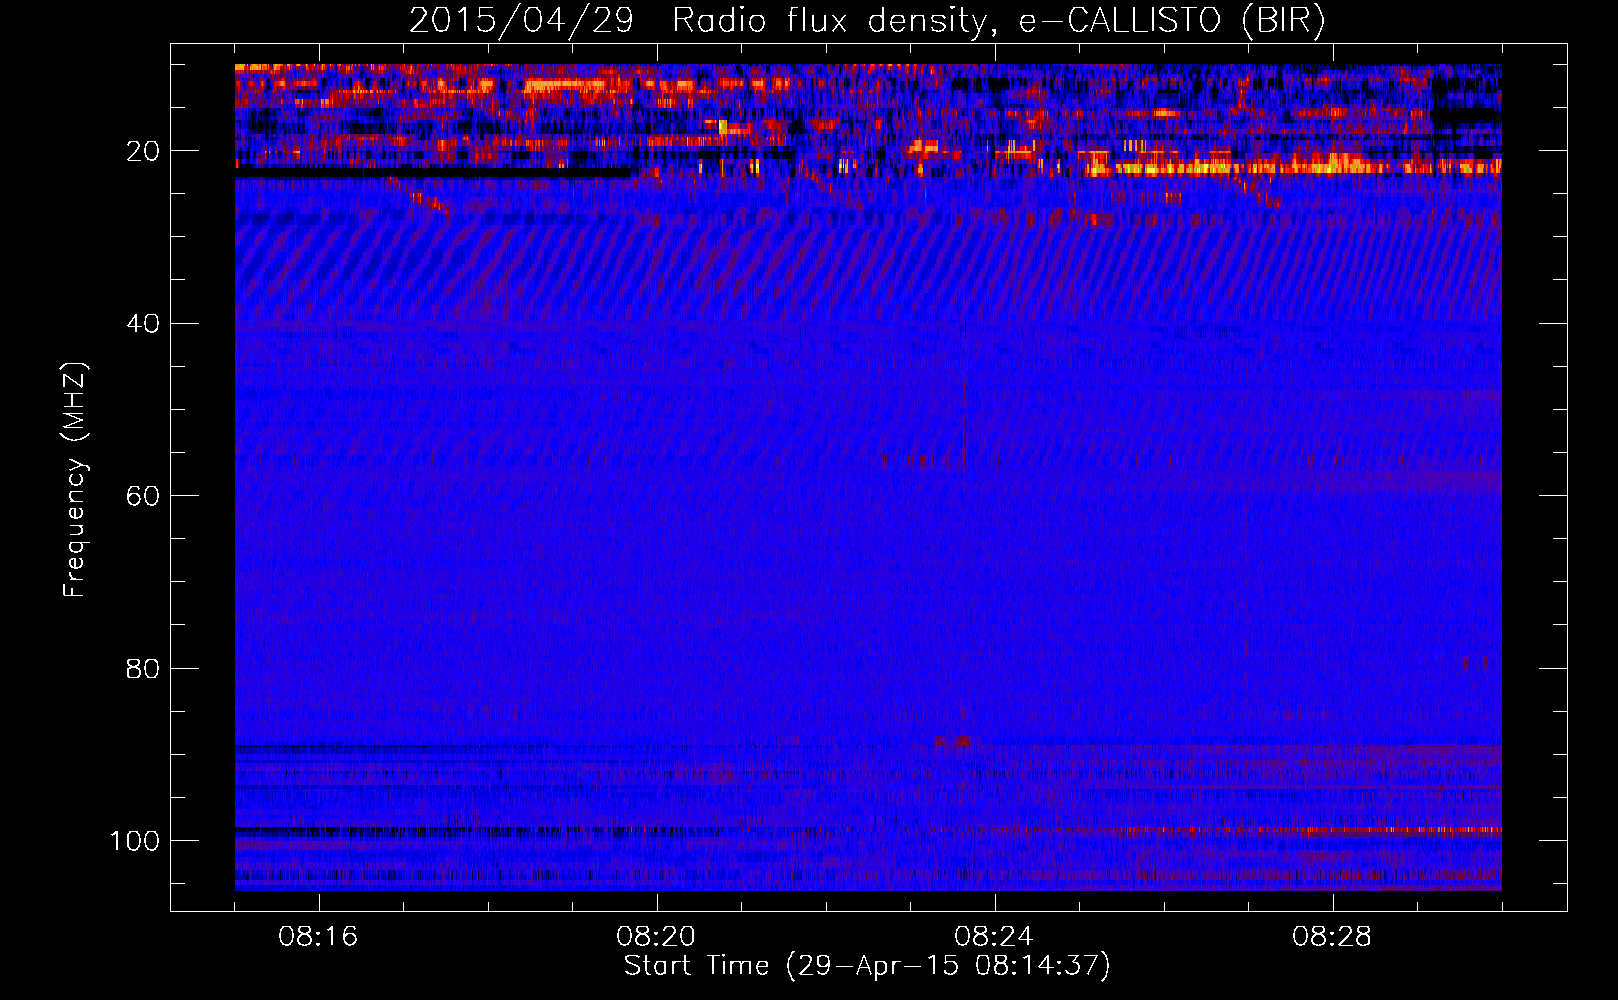
Task: Click the 80 frequency tick label
Action: [x=143, y=668]
